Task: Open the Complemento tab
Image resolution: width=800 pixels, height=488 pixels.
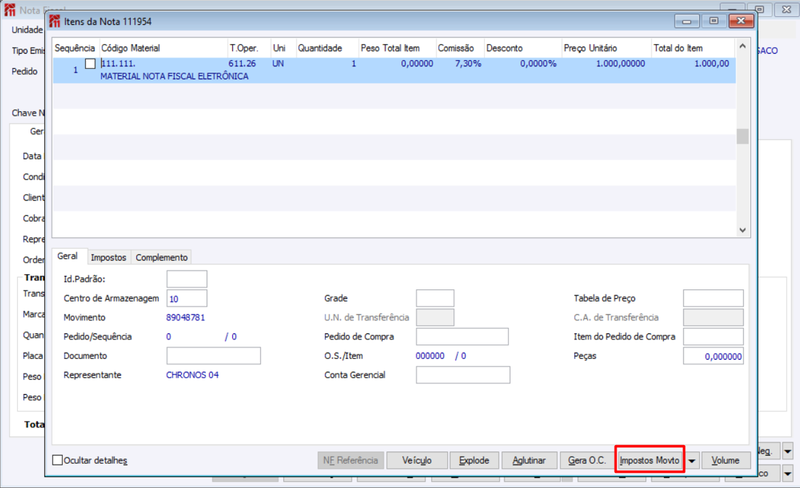Action: pos(161,258)
